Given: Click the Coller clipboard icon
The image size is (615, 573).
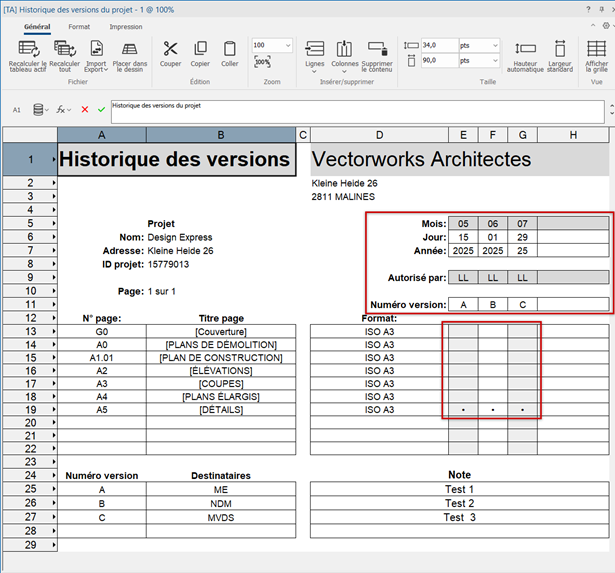Looking at the screenshot, I should (x=230, y=49).
